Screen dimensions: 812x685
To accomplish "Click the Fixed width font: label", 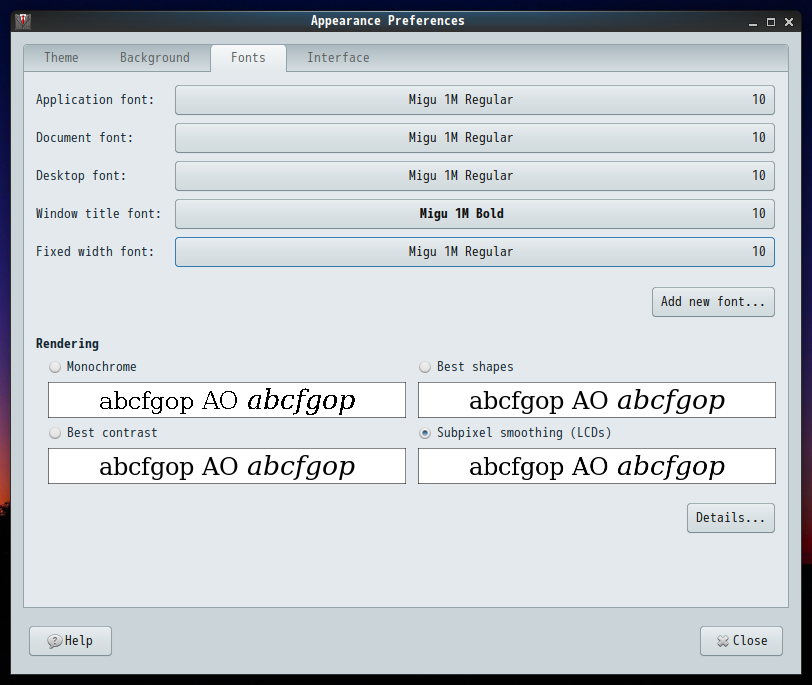I will tap(95, 252).
